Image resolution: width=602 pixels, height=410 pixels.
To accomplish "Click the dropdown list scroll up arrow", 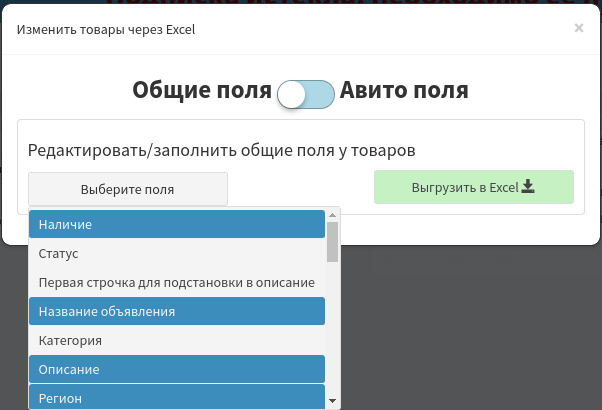I will [x=332, y=215].
